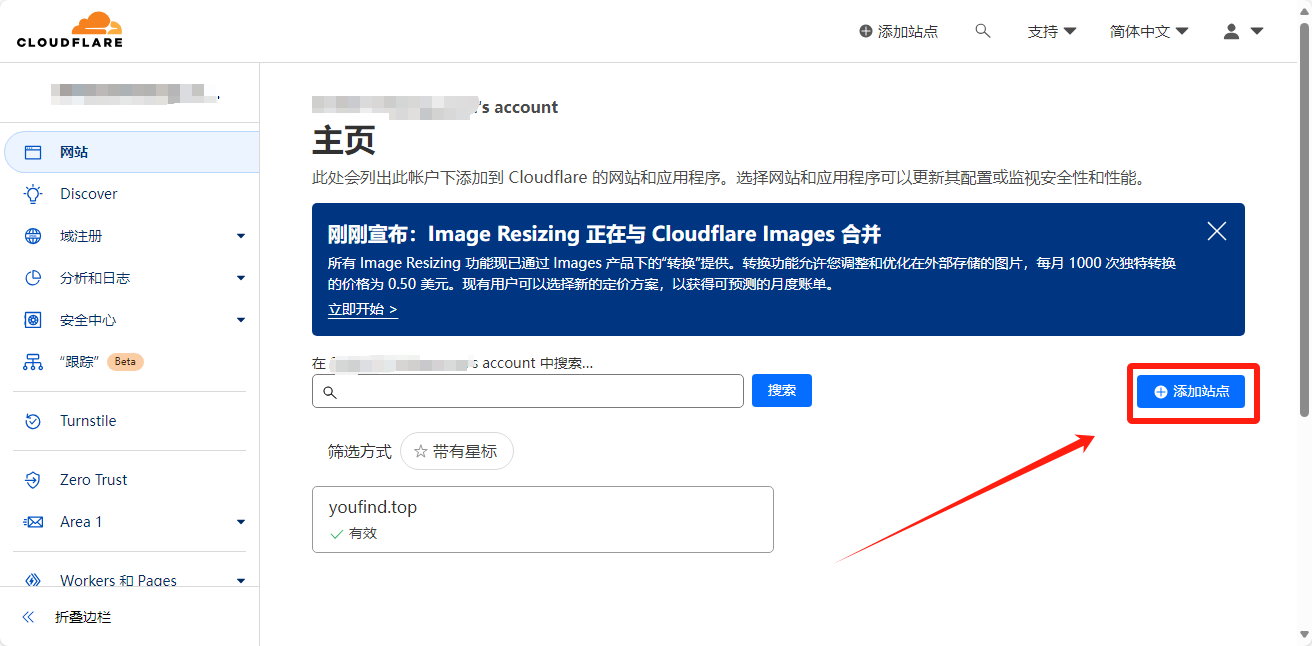Open the search magnifier in top bar

pos(983,31)
